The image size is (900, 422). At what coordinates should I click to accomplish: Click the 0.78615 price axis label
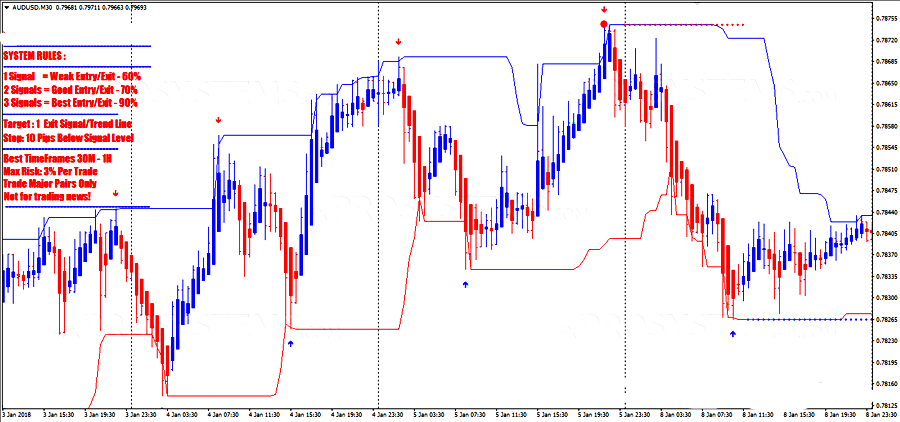(887, 104)
